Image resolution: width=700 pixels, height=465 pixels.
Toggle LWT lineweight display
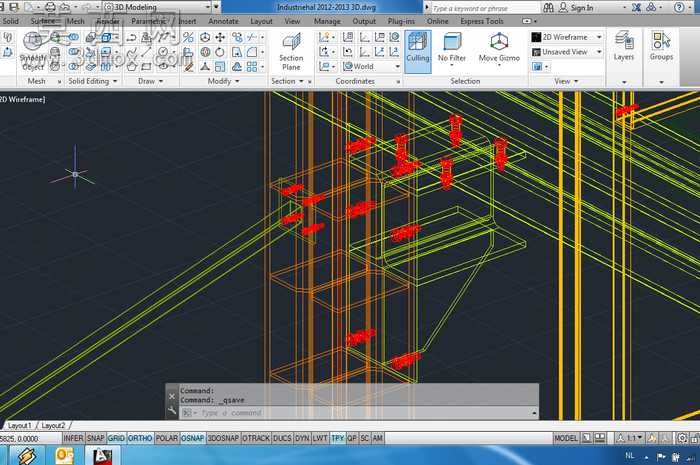click(320, 438)
